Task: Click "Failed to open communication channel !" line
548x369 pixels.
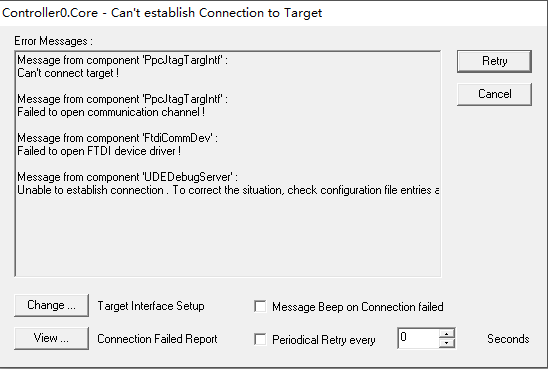Action: (111, 112)
